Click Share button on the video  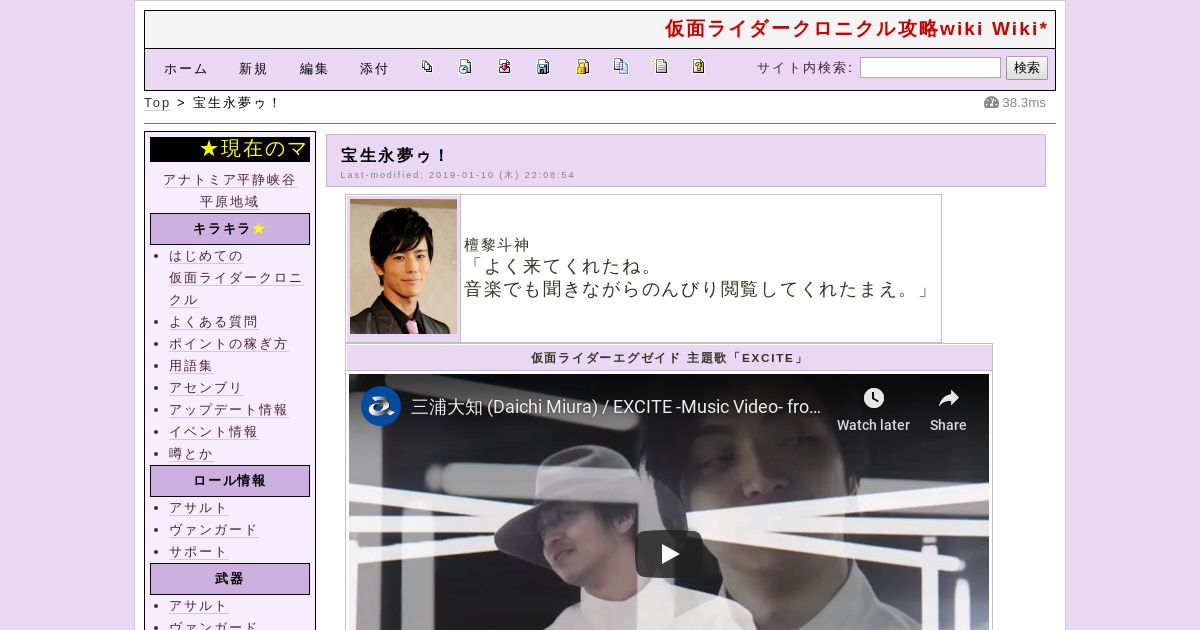pyautogui.click(x=948, y=410)
